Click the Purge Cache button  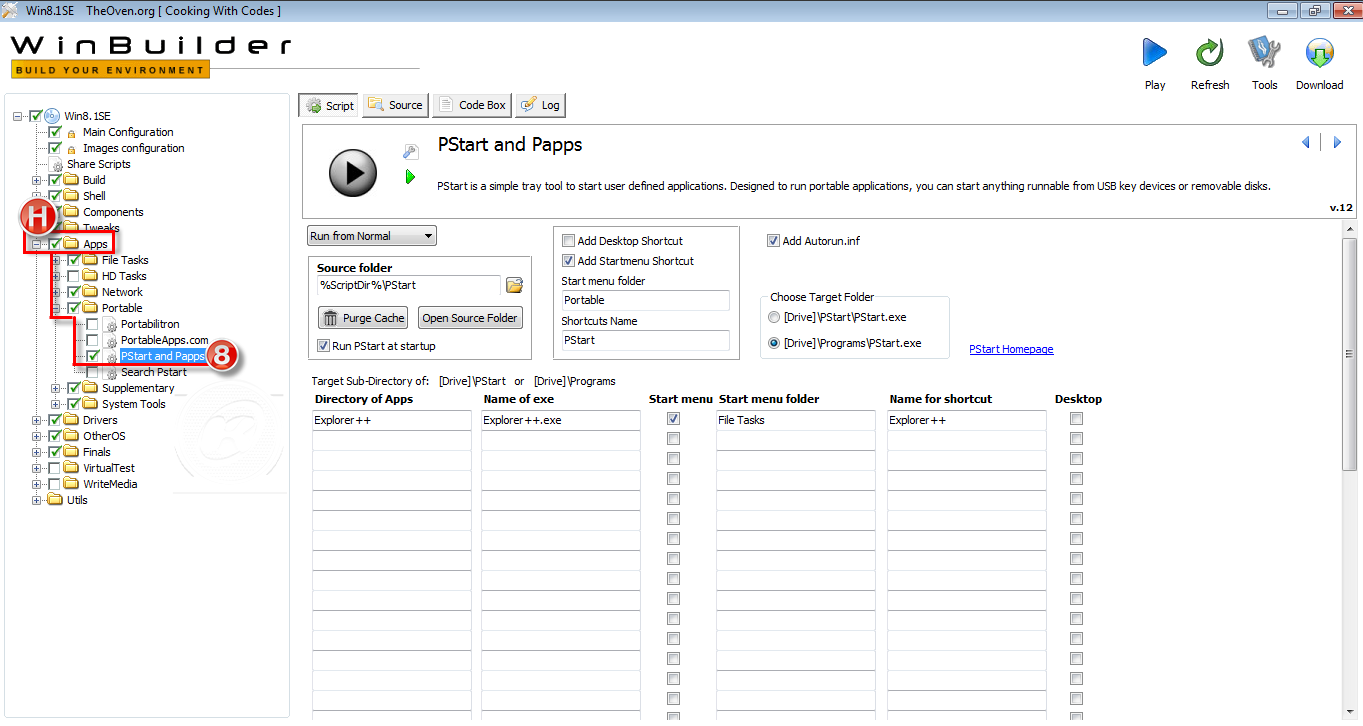click(362, 318)
